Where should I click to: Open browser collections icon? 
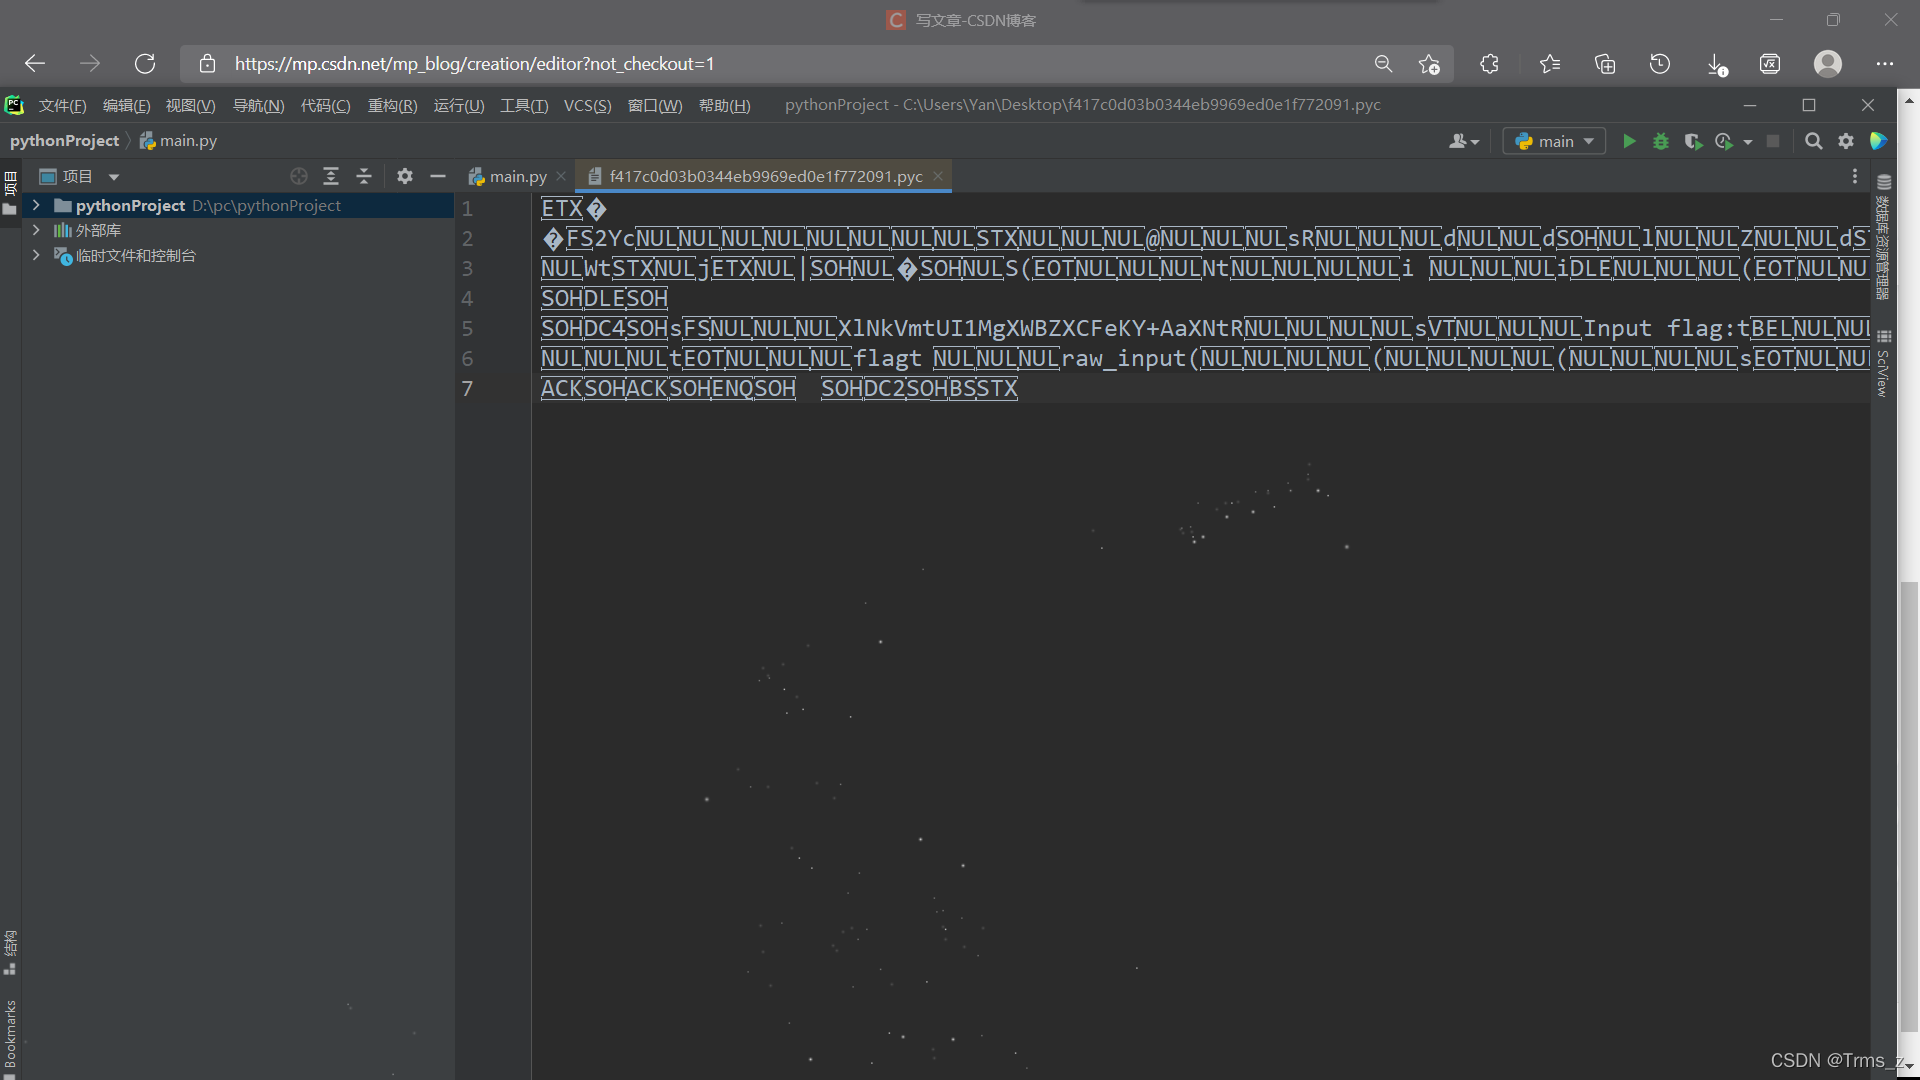tap(1605, 64)
